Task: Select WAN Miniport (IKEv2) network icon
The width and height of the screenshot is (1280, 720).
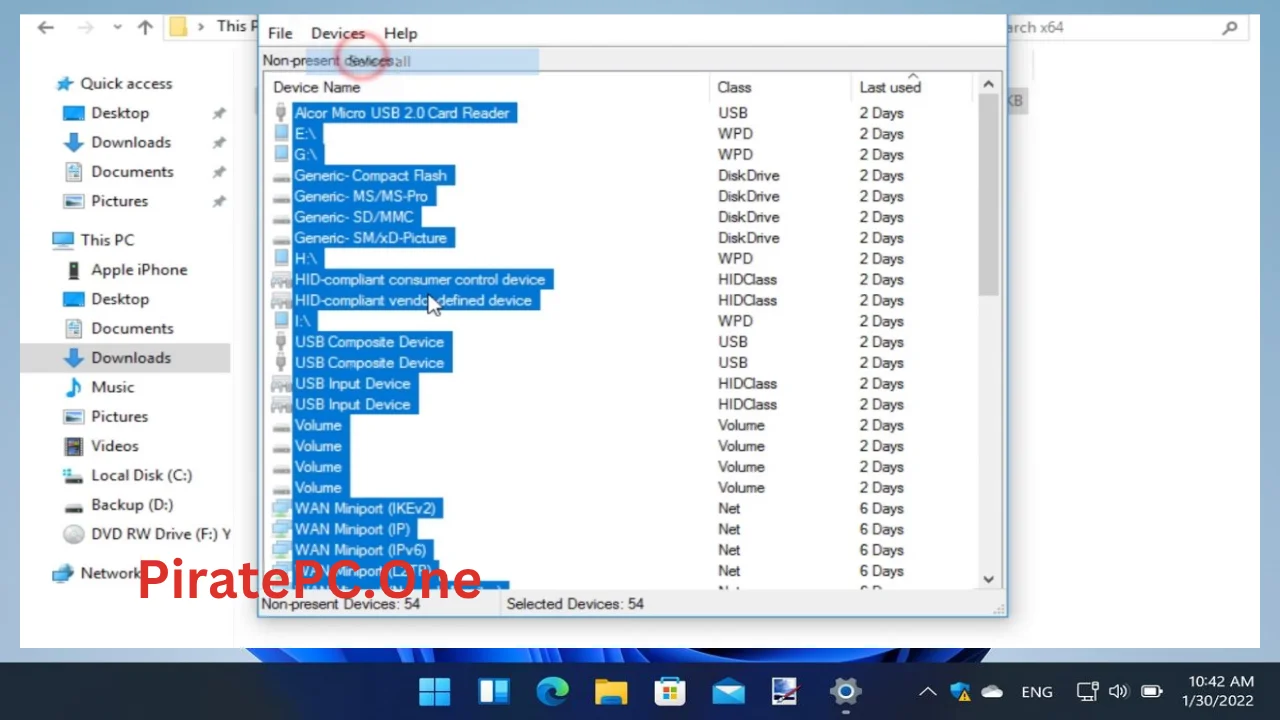Action: 281,508
